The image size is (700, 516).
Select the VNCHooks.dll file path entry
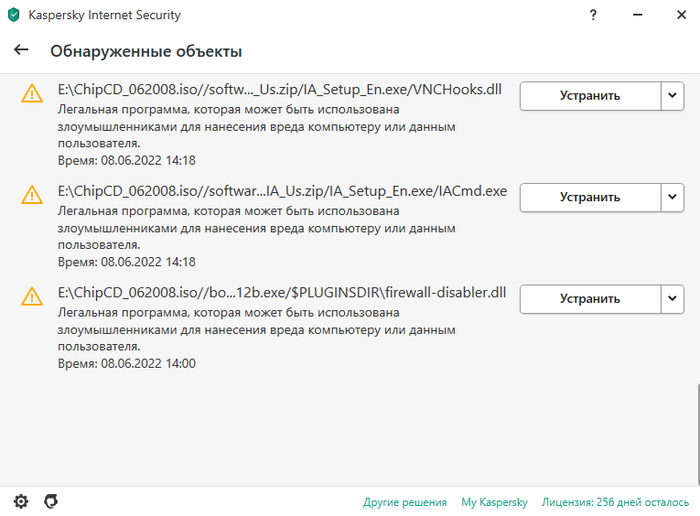point(279,89)
